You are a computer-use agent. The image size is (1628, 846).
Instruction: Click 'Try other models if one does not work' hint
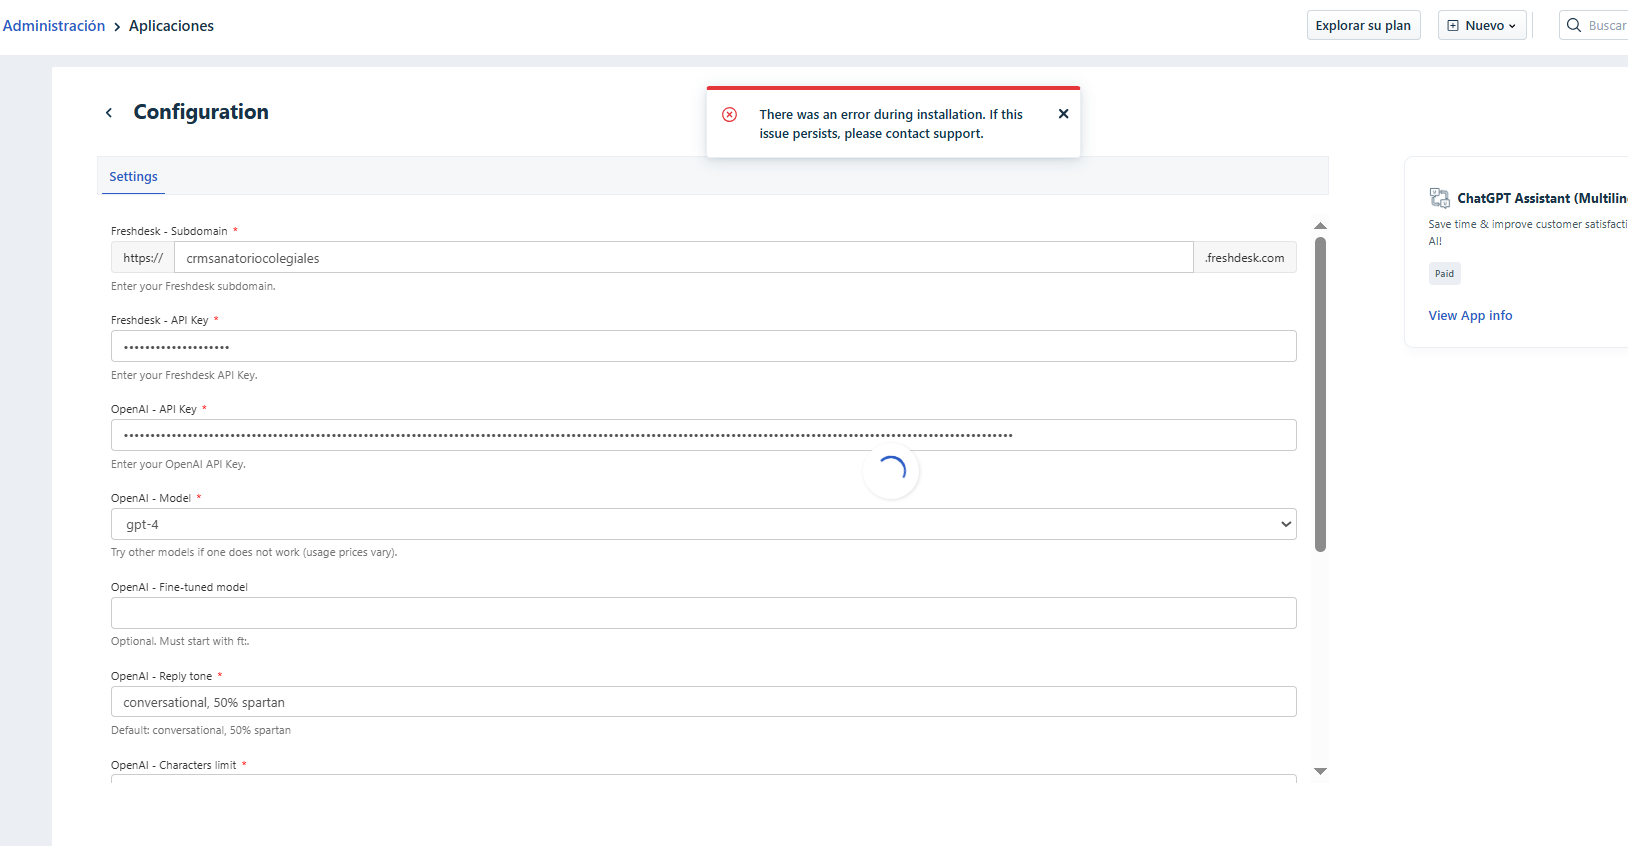(x=254, y=552)
